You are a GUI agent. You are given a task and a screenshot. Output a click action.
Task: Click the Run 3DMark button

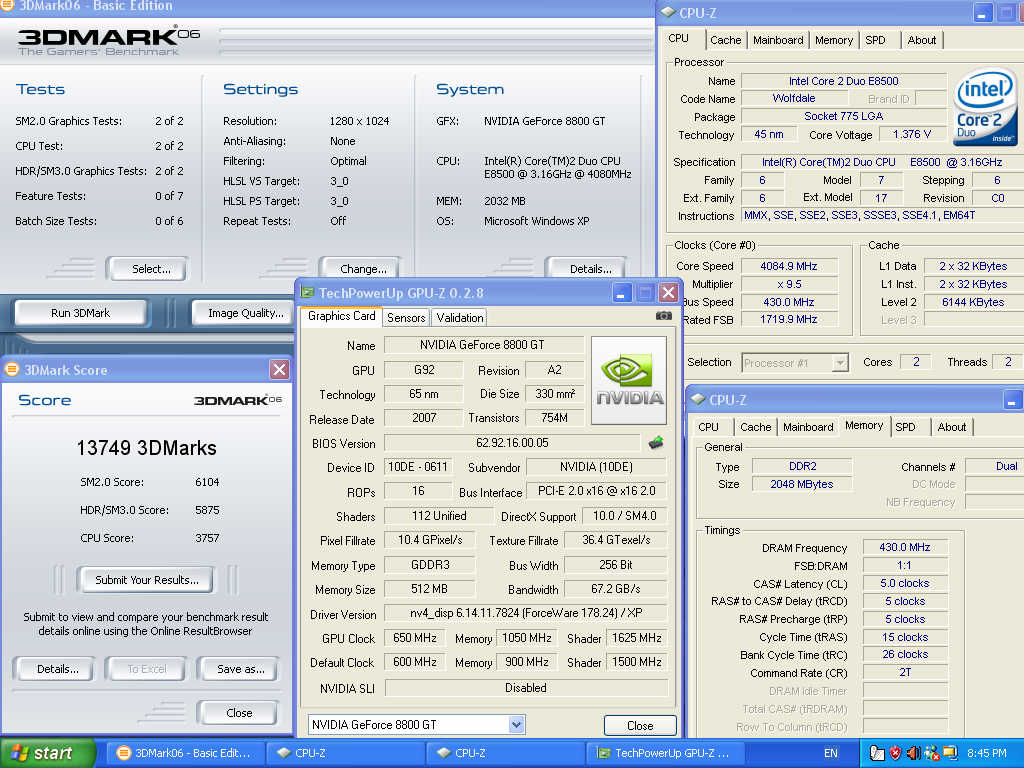[80, 313]
